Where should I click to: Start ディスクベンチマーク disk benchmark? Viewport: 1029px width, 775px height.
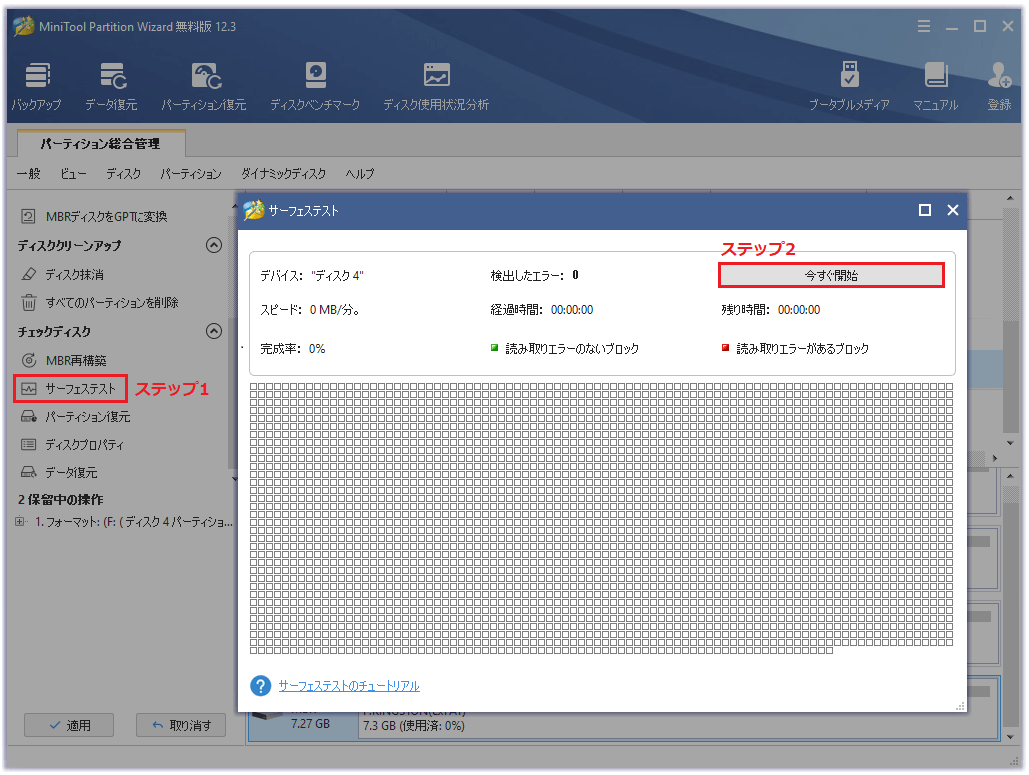point(315,86)
